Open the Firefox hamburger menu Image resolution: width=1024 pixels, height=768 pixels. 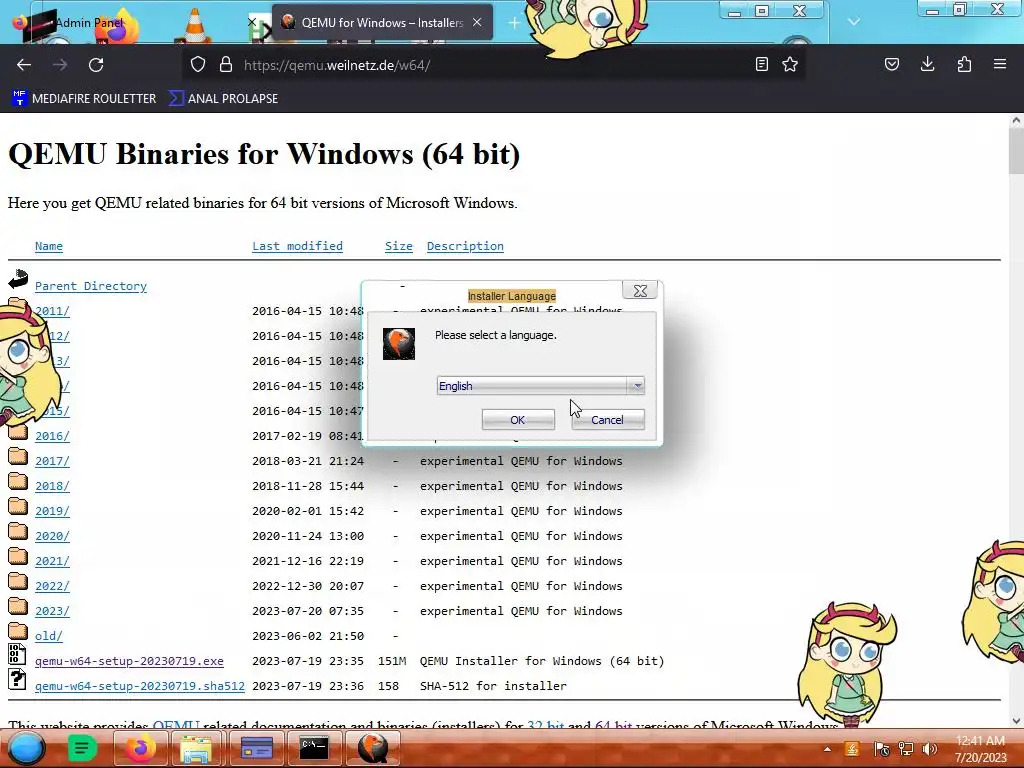pyautogui.click(x=1000, y=64)
